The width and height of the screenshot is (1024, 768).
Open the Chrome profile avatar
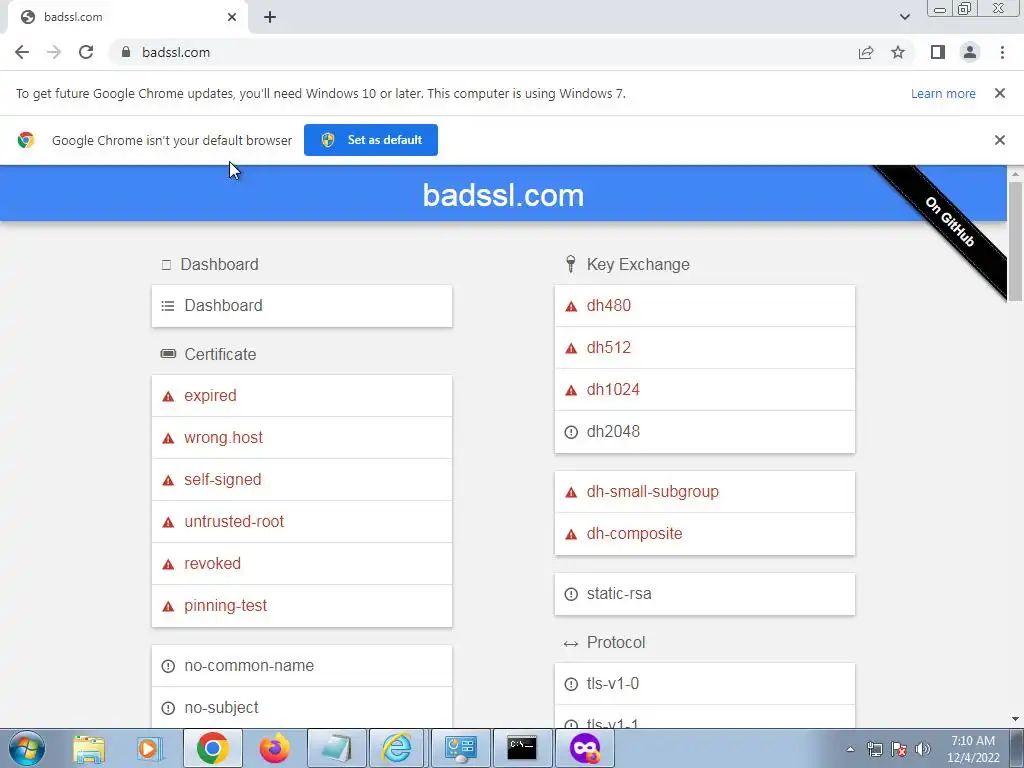[x=970, y=52]
